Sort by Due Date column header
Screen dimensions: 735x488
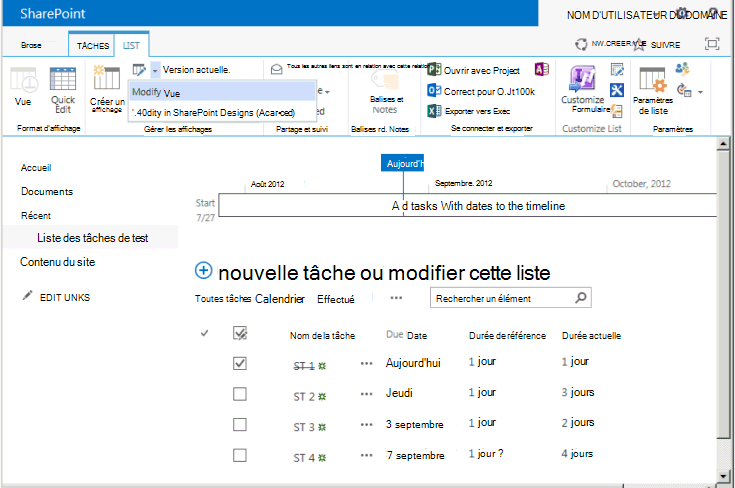pos(406,335)
